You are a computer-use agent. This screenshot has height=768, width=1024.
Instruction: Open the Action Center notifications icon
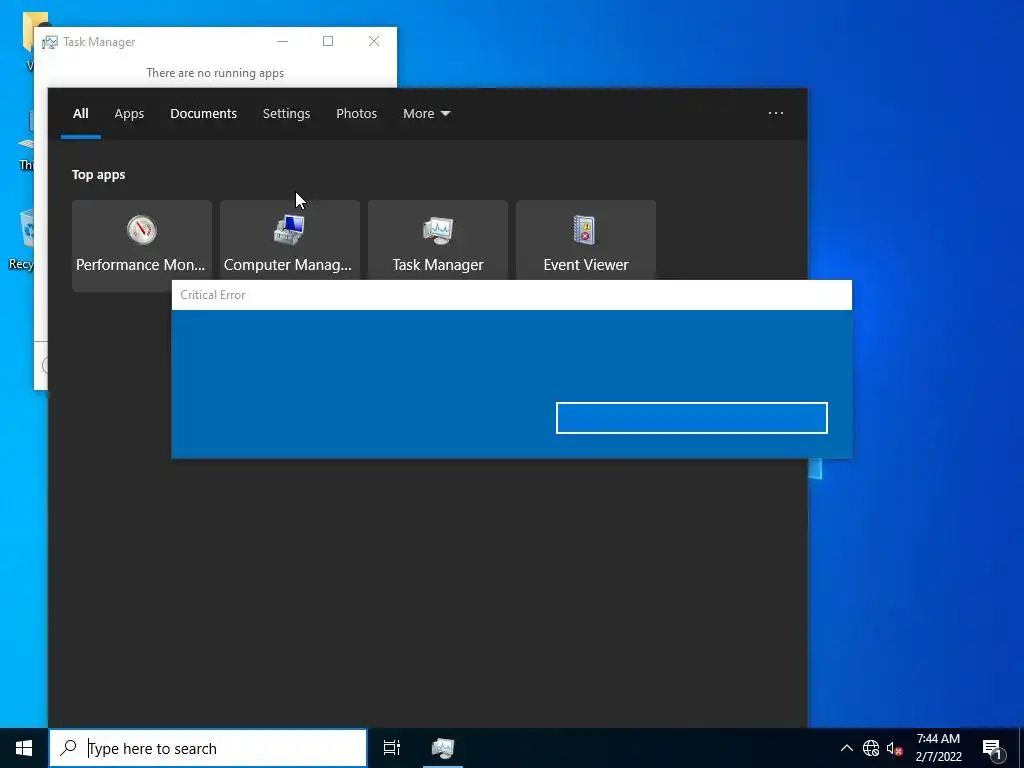tap(992, 749)
